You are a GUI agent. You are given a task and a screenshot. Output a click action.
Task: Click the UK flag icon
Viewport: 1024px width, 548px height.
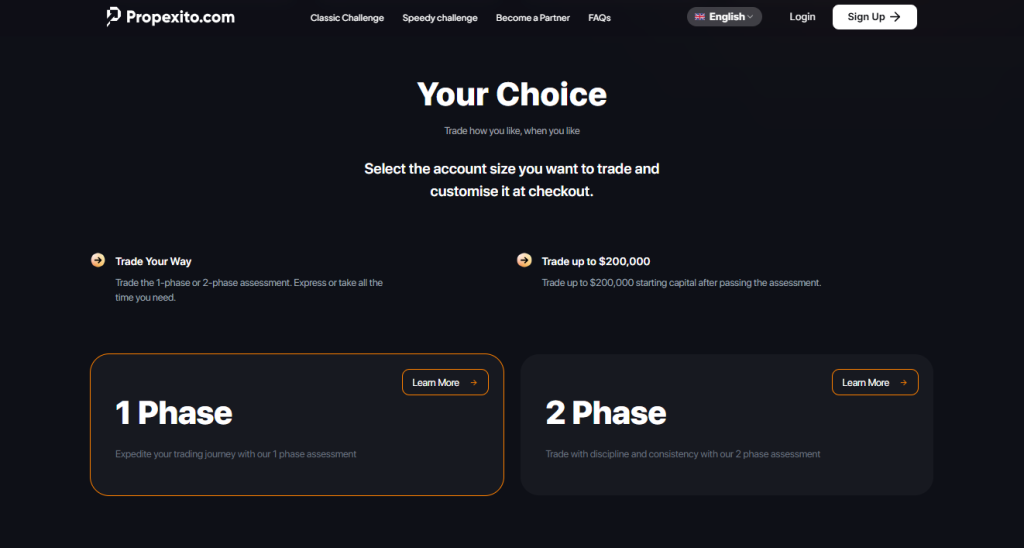pyautogui.click(x=699, y=17)
